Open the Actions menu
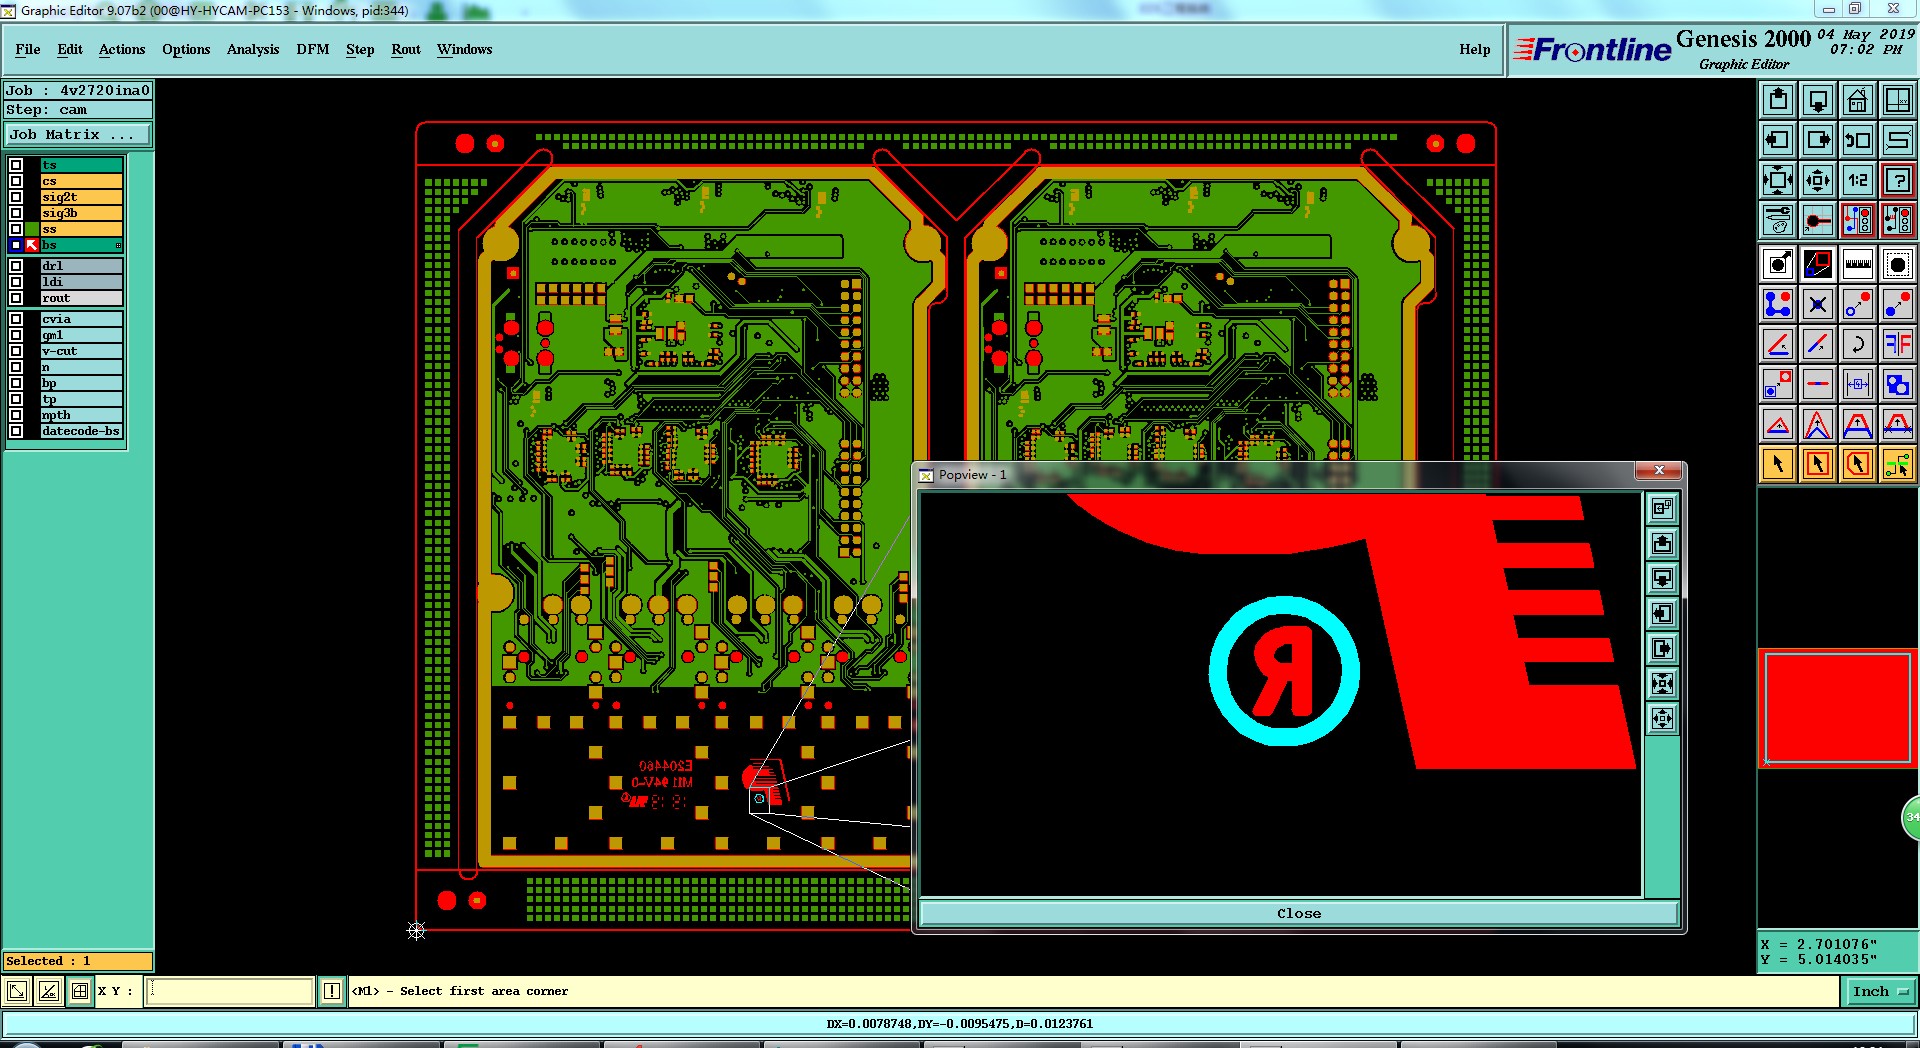 (x=122, y=49)
